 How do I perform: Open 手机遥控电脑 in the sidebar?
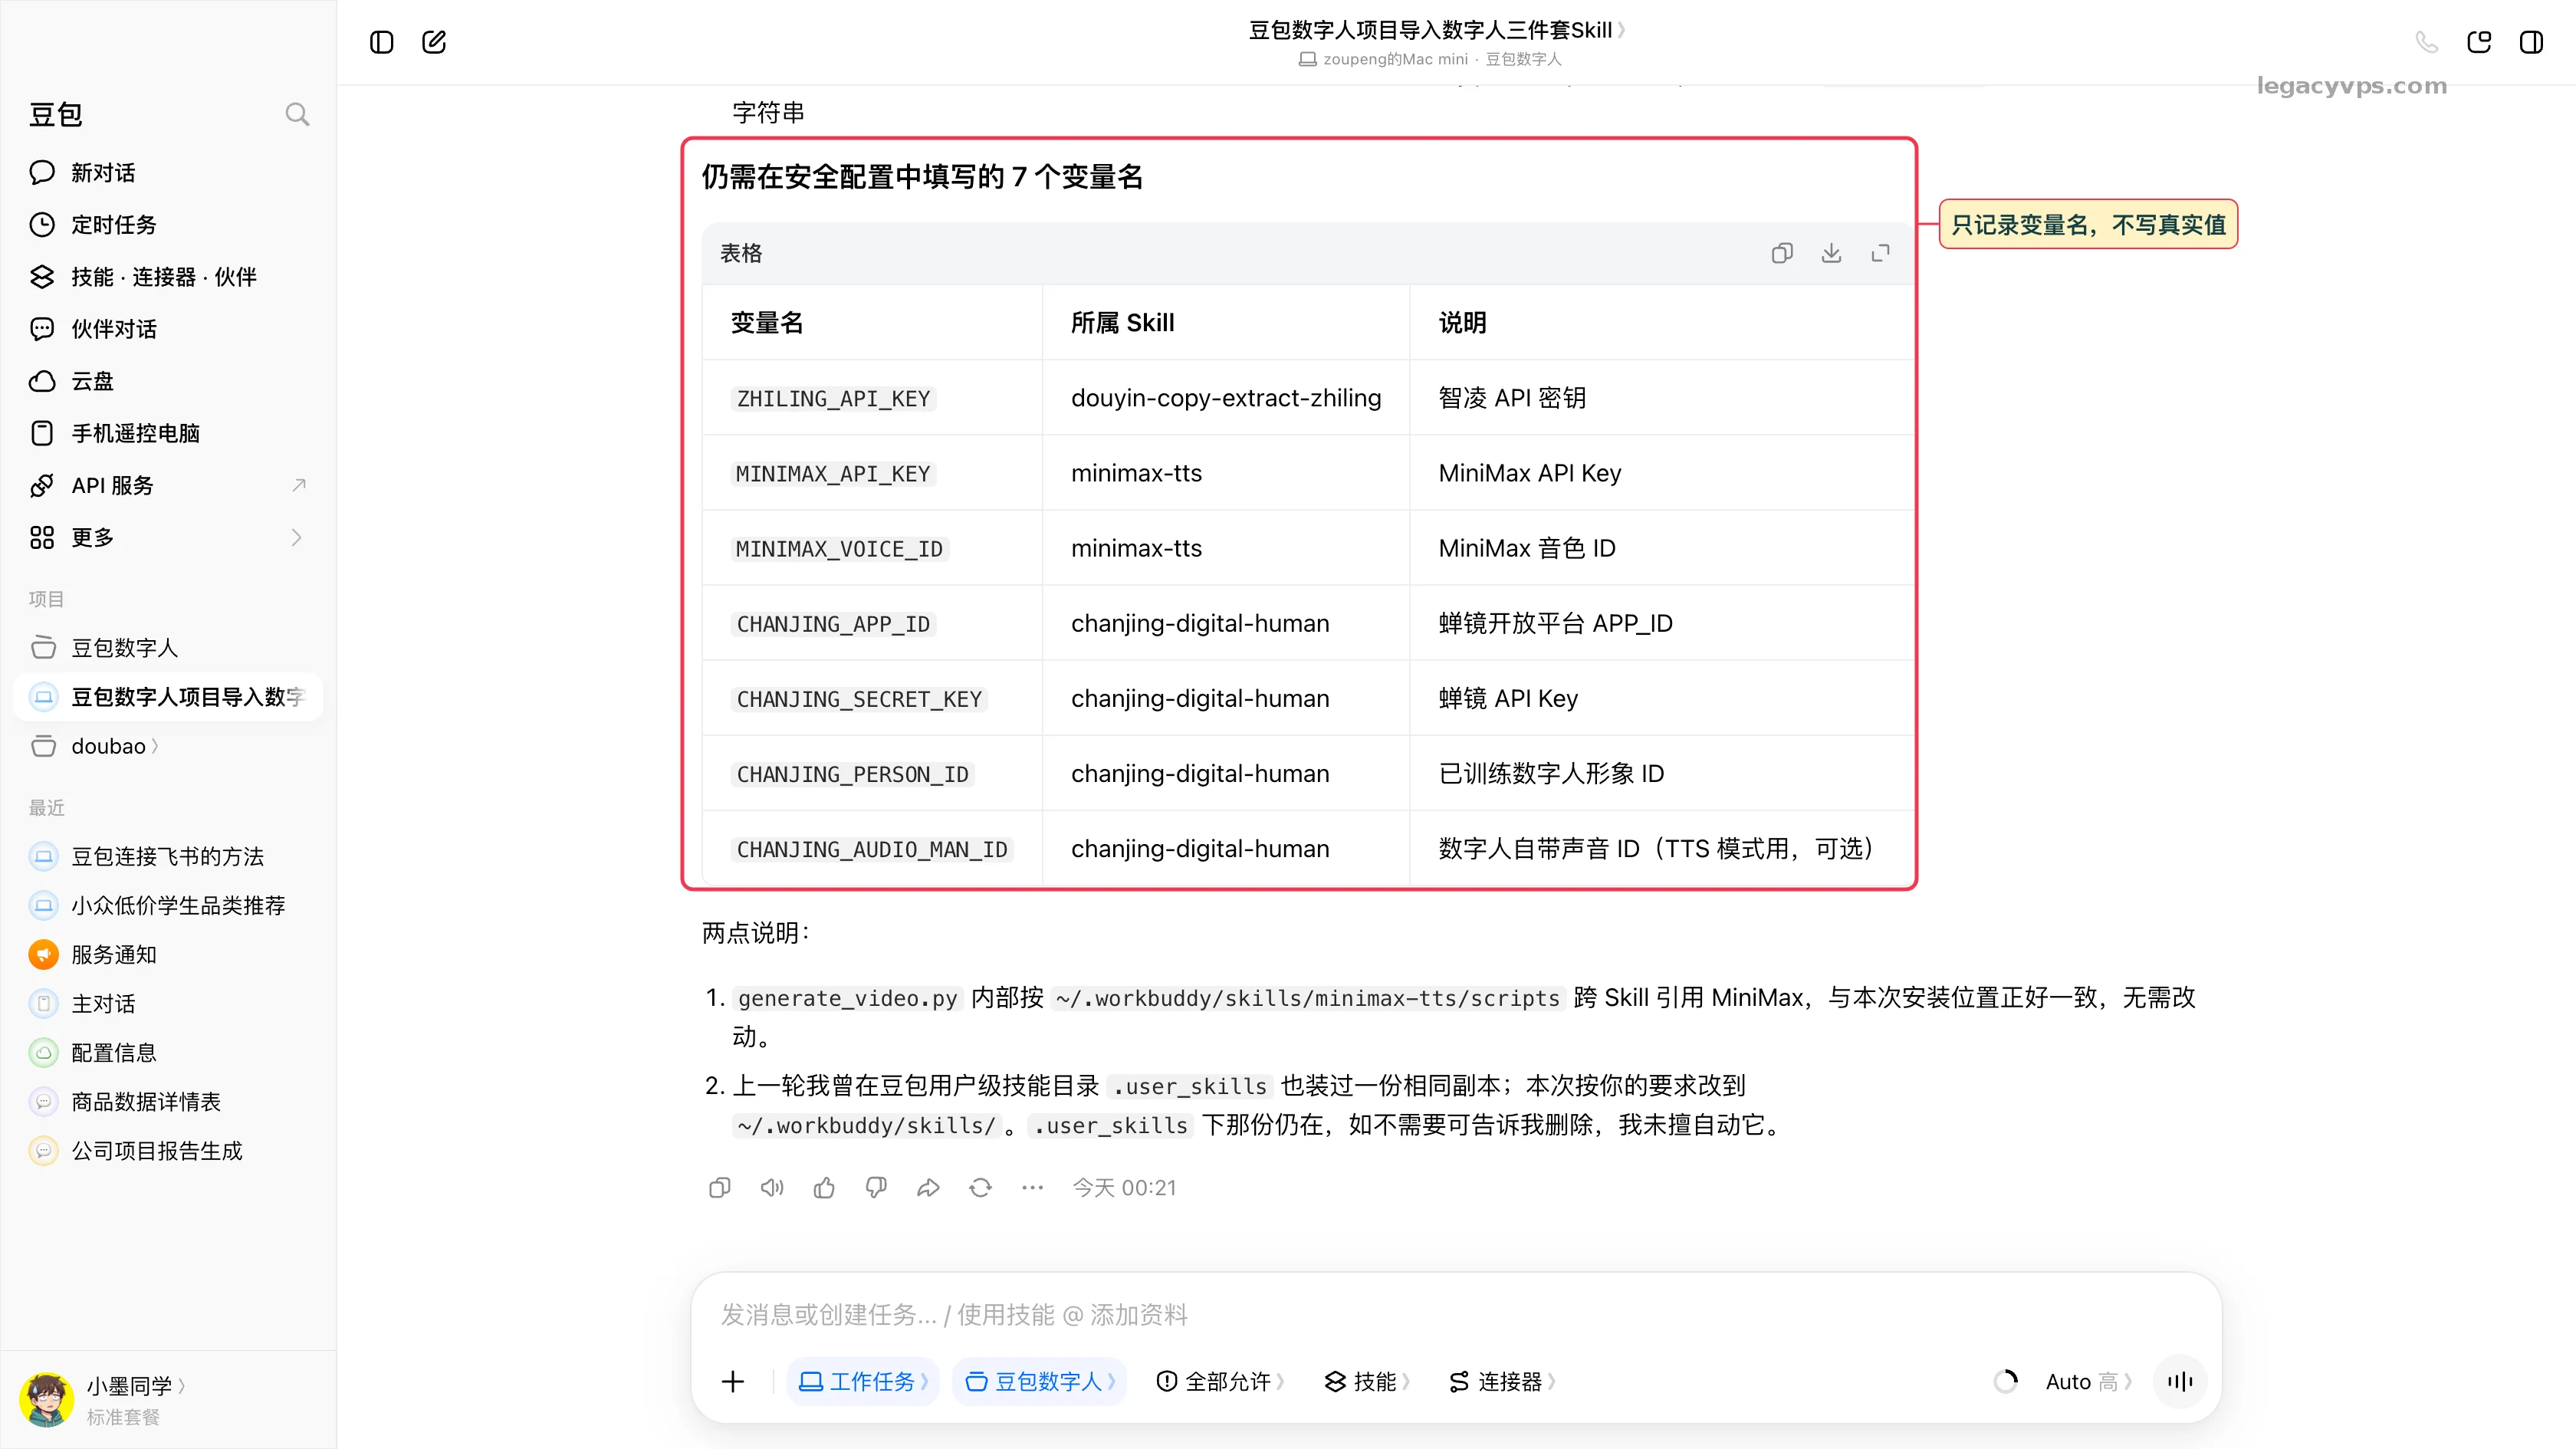(168, 433)
